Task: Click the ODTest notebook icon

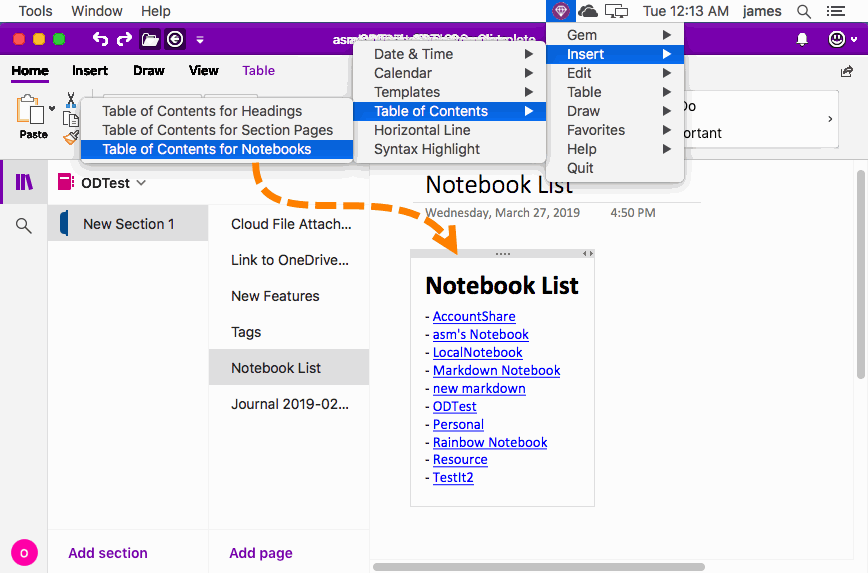Action: pos(66,182)
